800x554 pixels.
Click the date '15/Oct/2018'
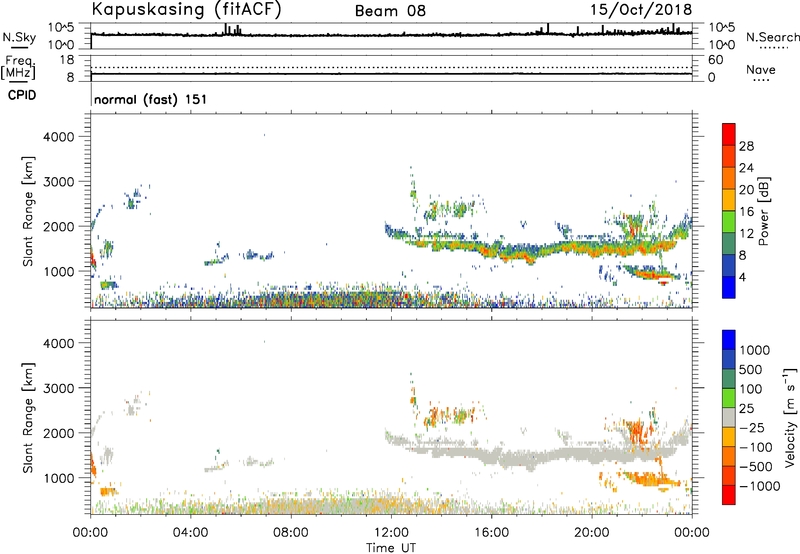(641, 10)
